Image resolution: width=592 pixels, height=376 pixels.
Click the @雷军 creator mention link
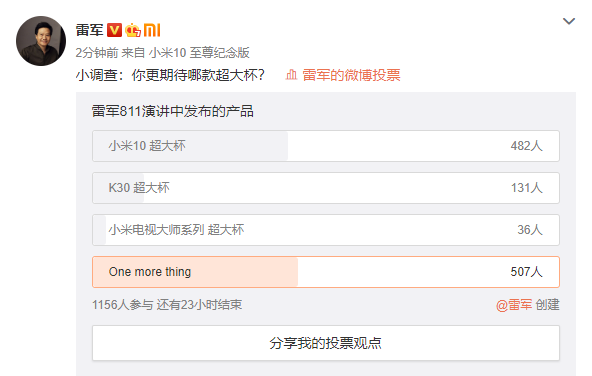point(514,305)
